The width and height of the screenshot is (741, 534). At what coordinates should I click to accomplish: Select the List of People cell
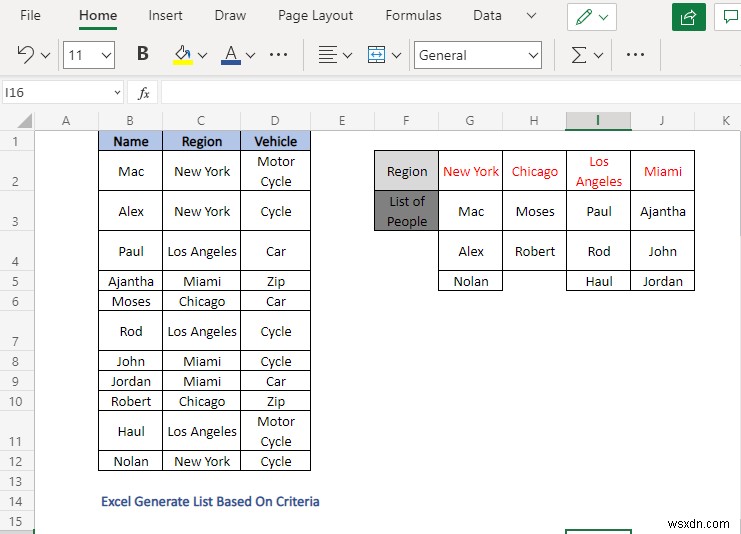(x=406, y=211)
